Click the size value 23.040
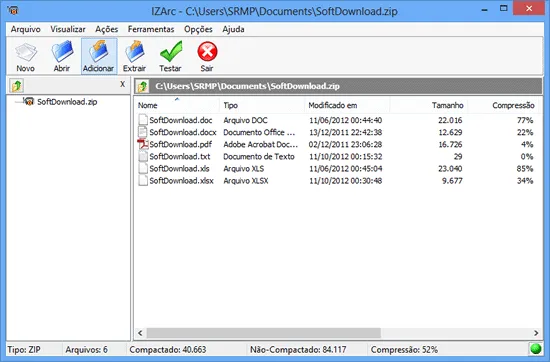550x362 pixels. click(450, 169)
